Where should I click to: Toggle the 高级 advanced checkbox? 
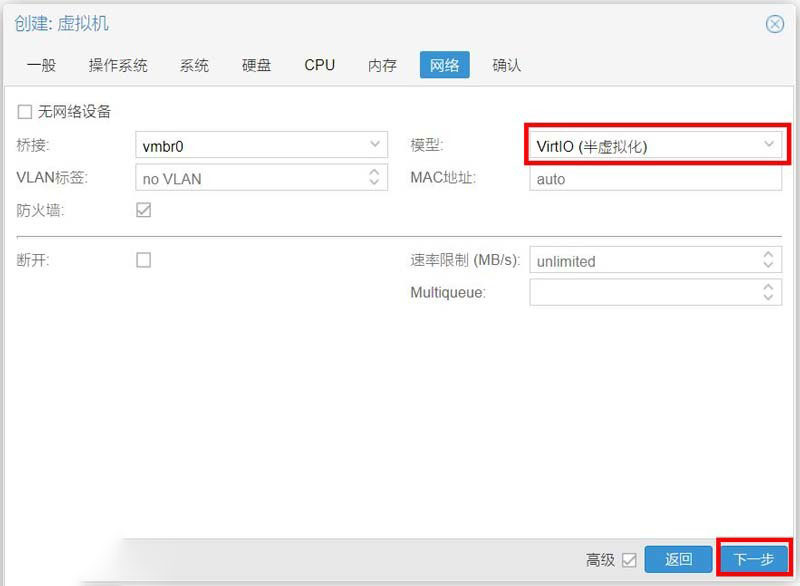pos(629,560)
